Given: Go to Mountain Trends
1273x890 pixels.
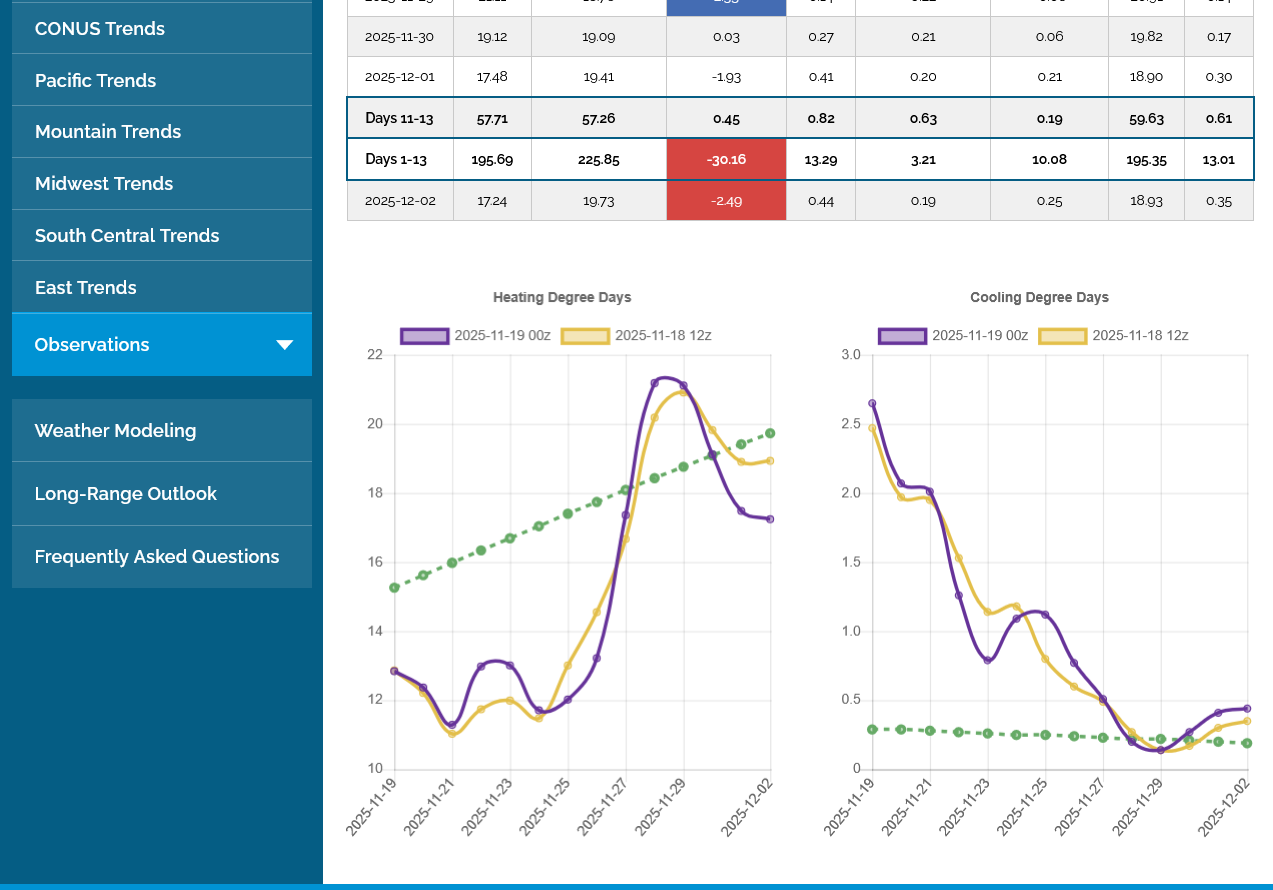Looking at the screenshot, I should [108, 132].
